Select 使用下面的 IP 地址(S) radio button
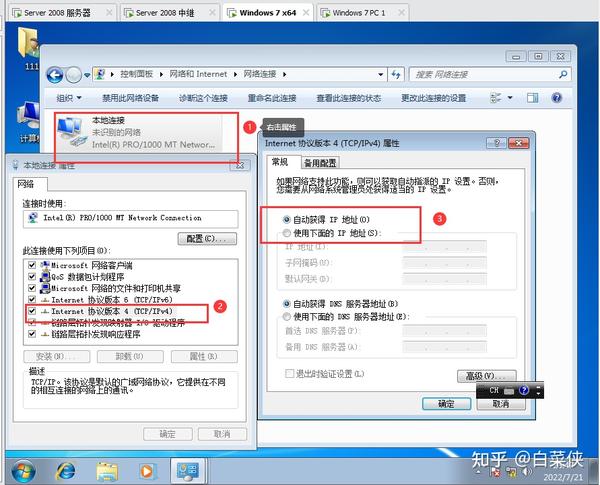Image resolution: width=600 pixels, height=485 pixels. click(287, 233)
